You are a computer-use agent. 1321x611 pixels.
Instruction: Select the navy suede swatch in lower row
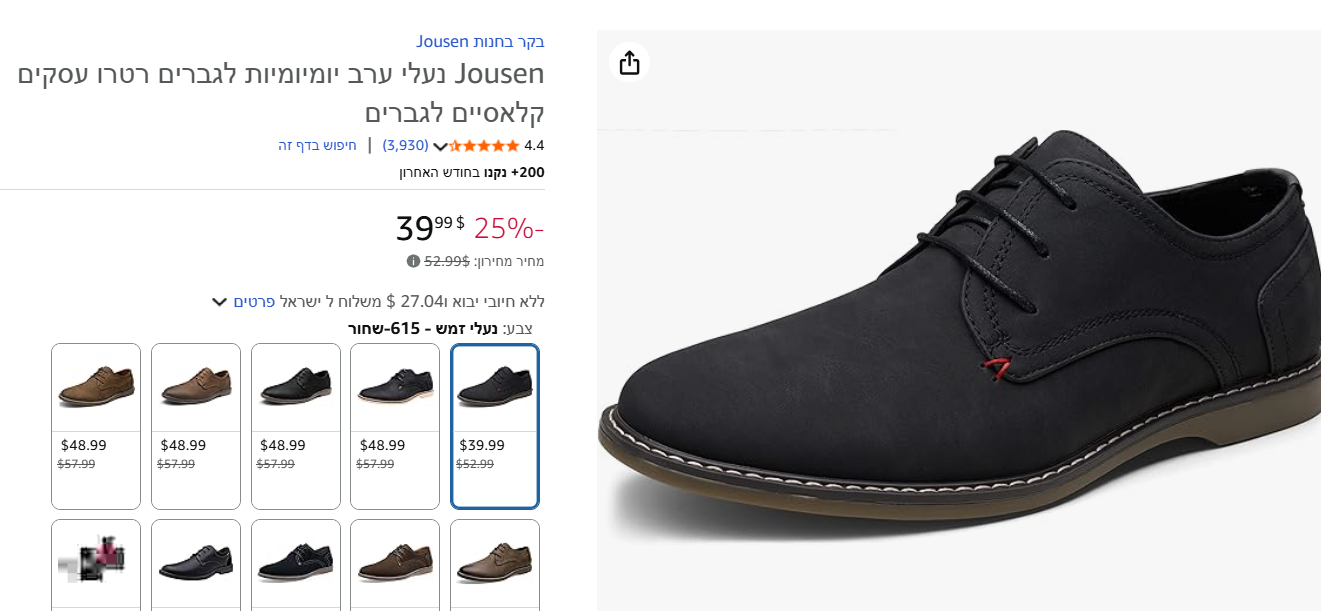coord(295,563)
